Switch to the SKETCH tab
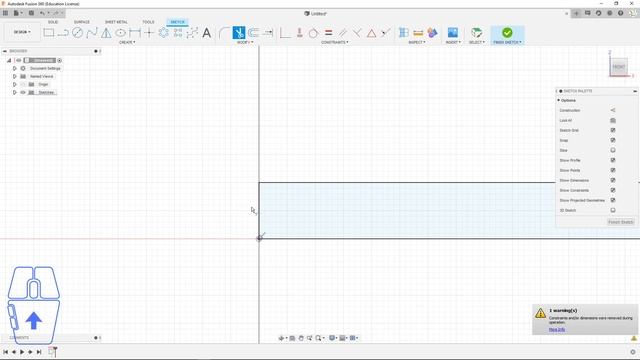640x360 pixels. pyautogui.click(x=178, y=22)
